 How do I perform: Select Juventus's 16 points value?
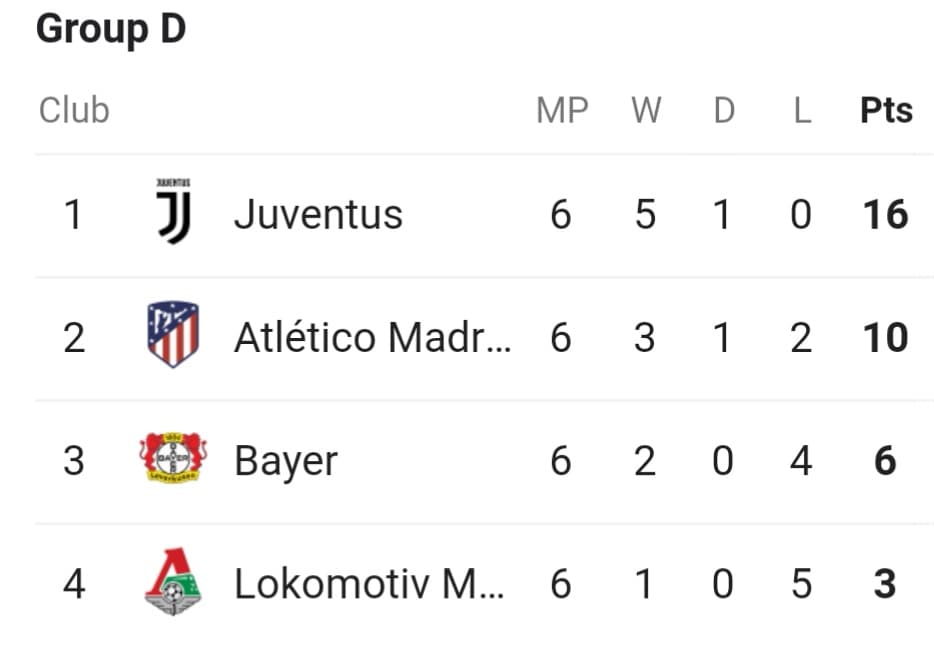tap(886, 214)
